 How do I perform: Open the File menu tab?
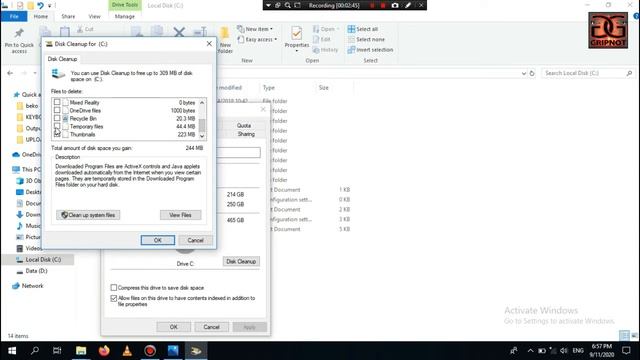14,16
